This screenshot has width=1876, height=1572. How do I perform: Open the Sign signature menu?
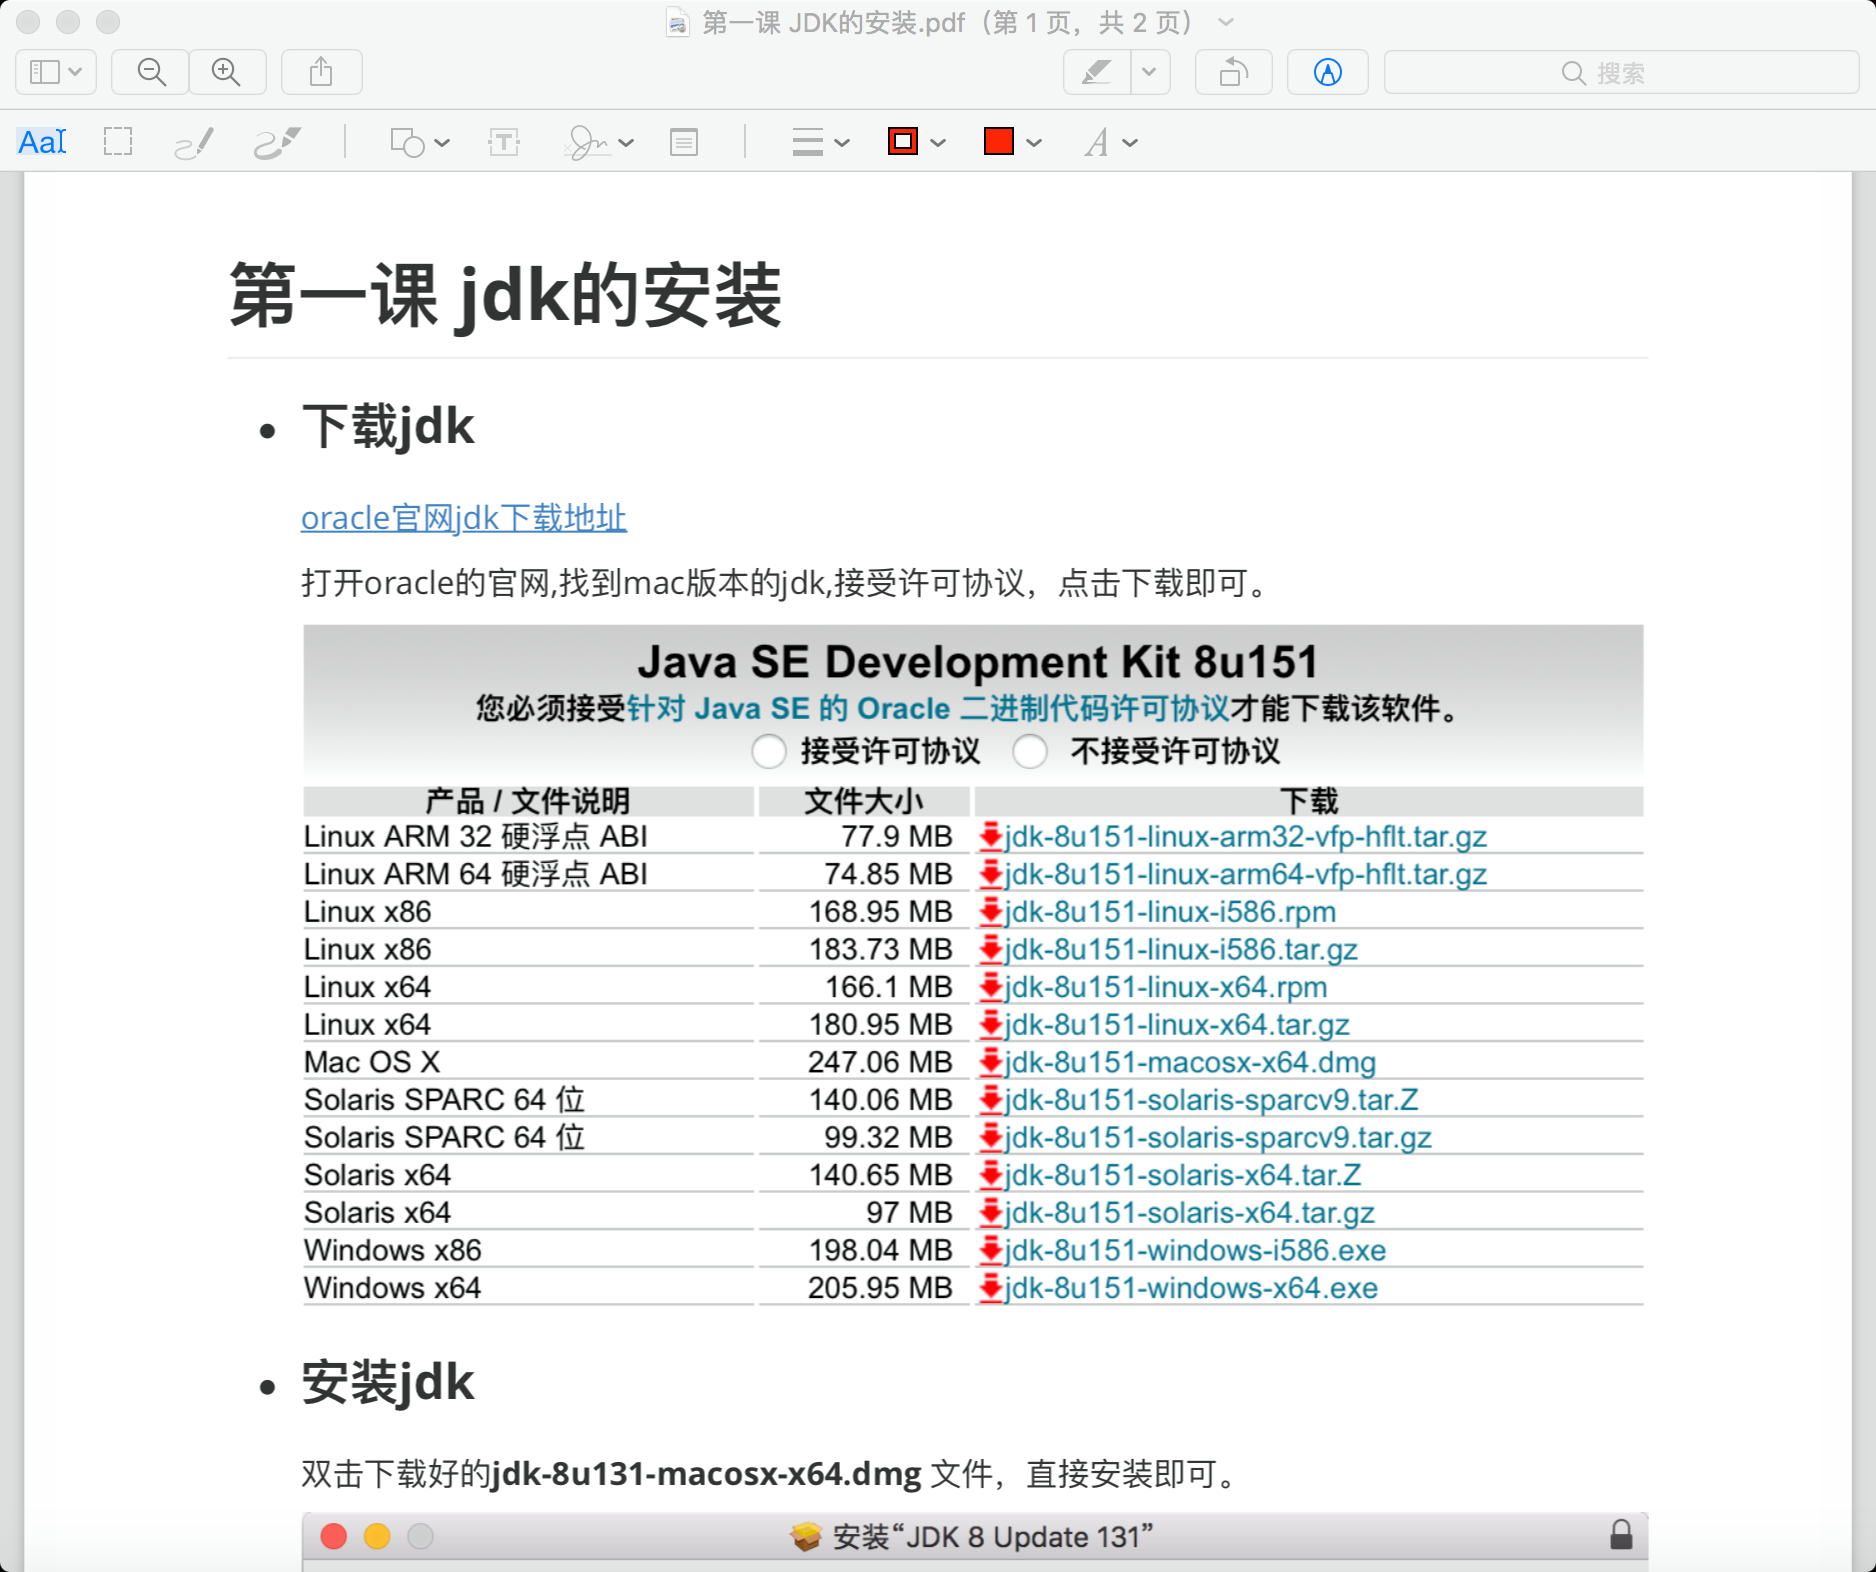pos(599,142)
